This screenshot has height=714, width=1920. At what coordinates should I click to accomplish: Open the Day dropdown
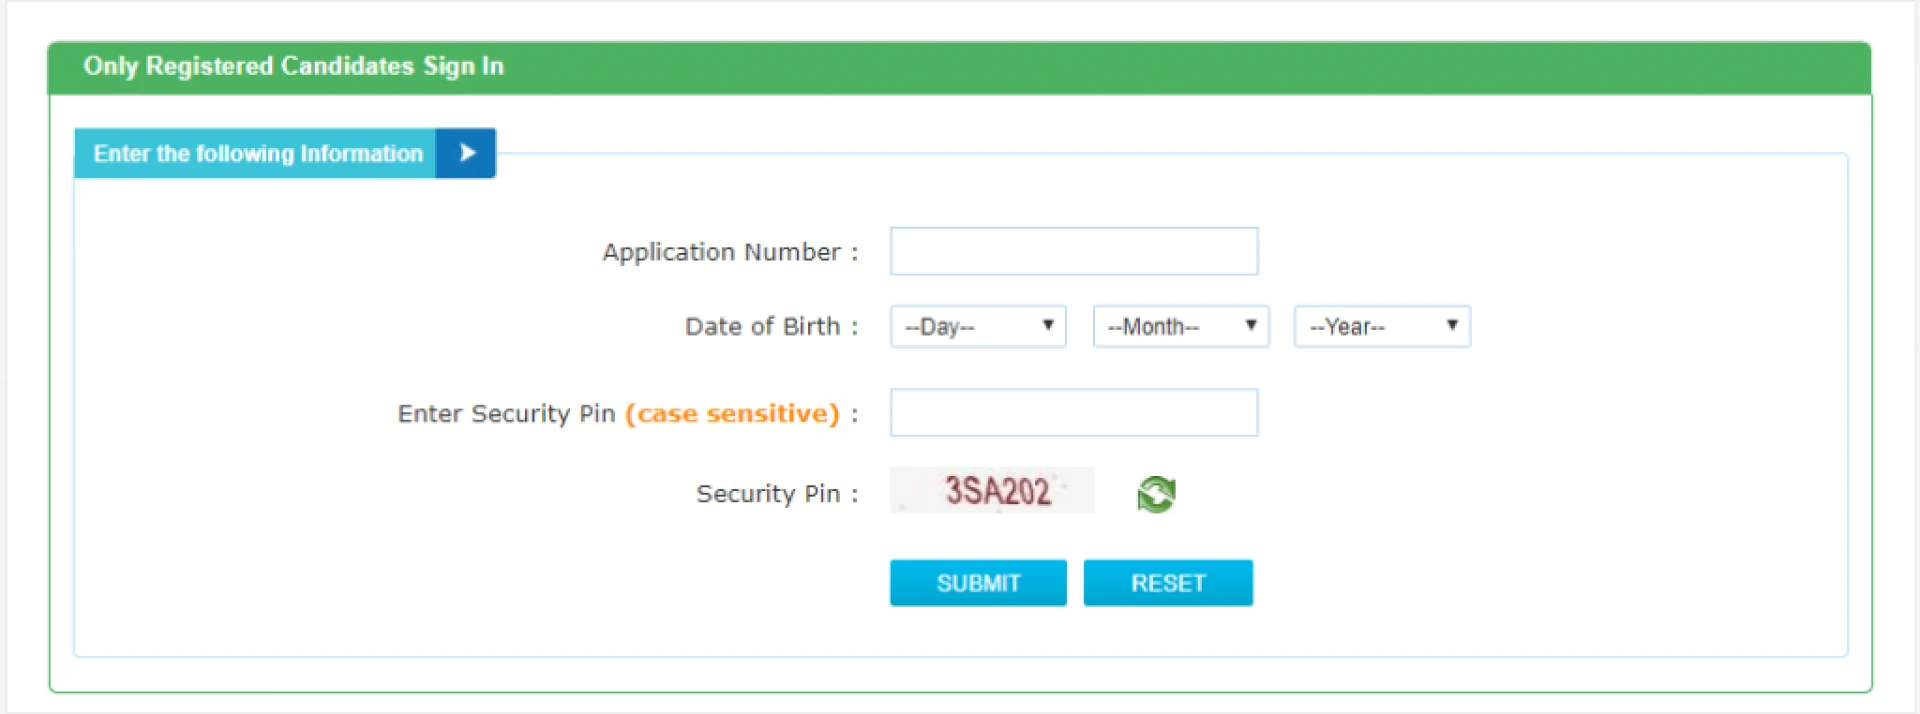(977, 327)
